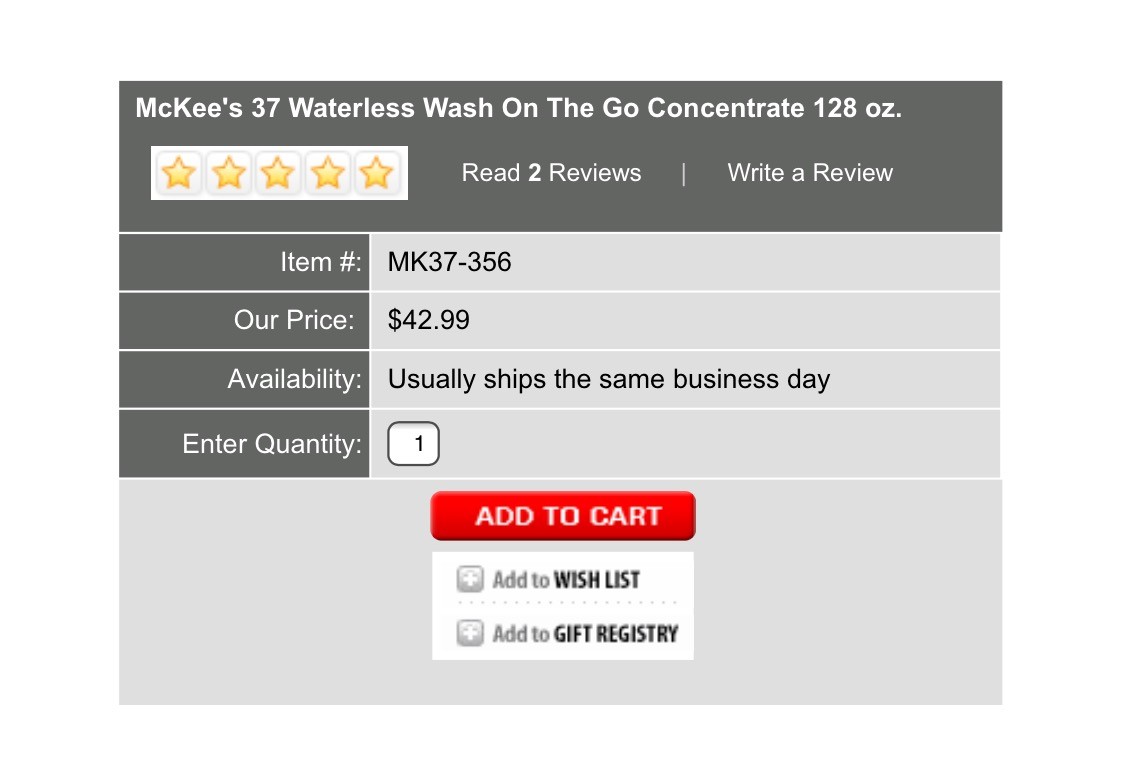Select Add to Wish List text
The height and width of the screenshot is (783, 1127).
click(566, 580)
